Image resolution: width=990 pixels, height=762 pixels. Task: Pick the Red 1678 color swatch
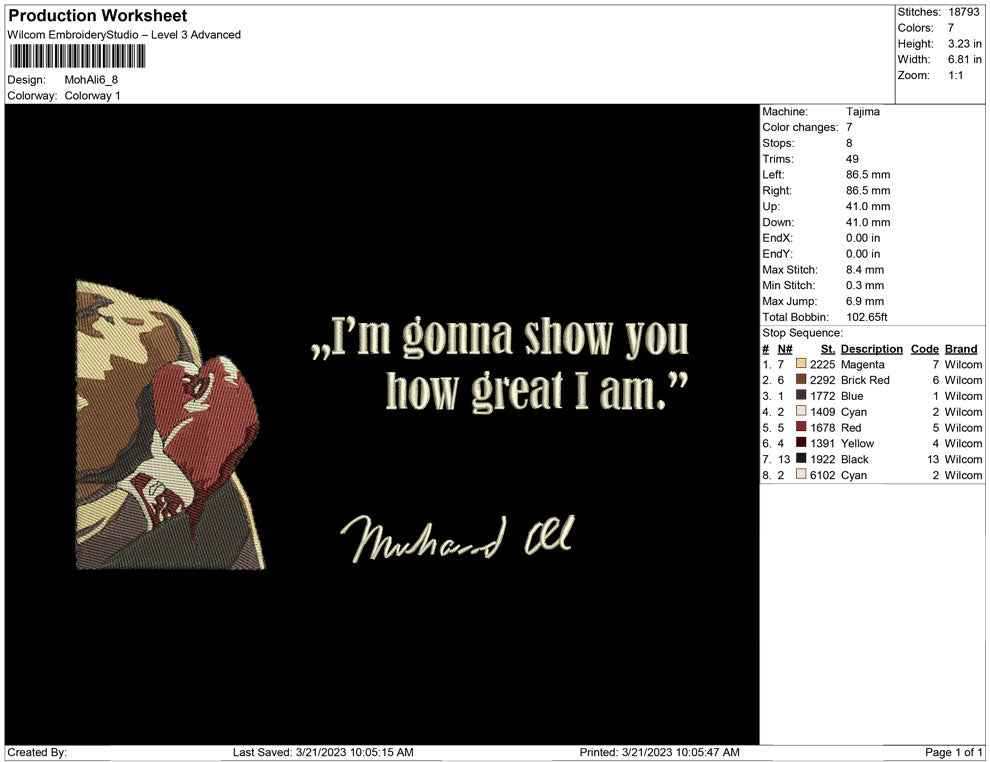coord(801,427)
